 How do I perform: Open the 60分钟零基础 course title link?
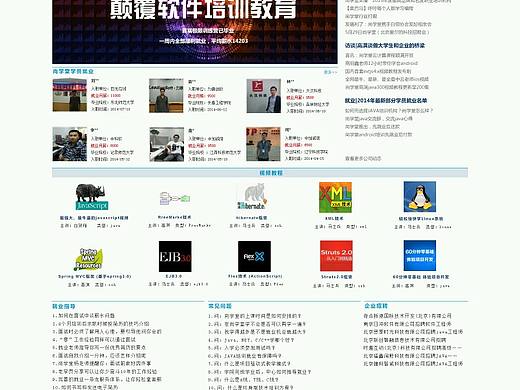421,277
